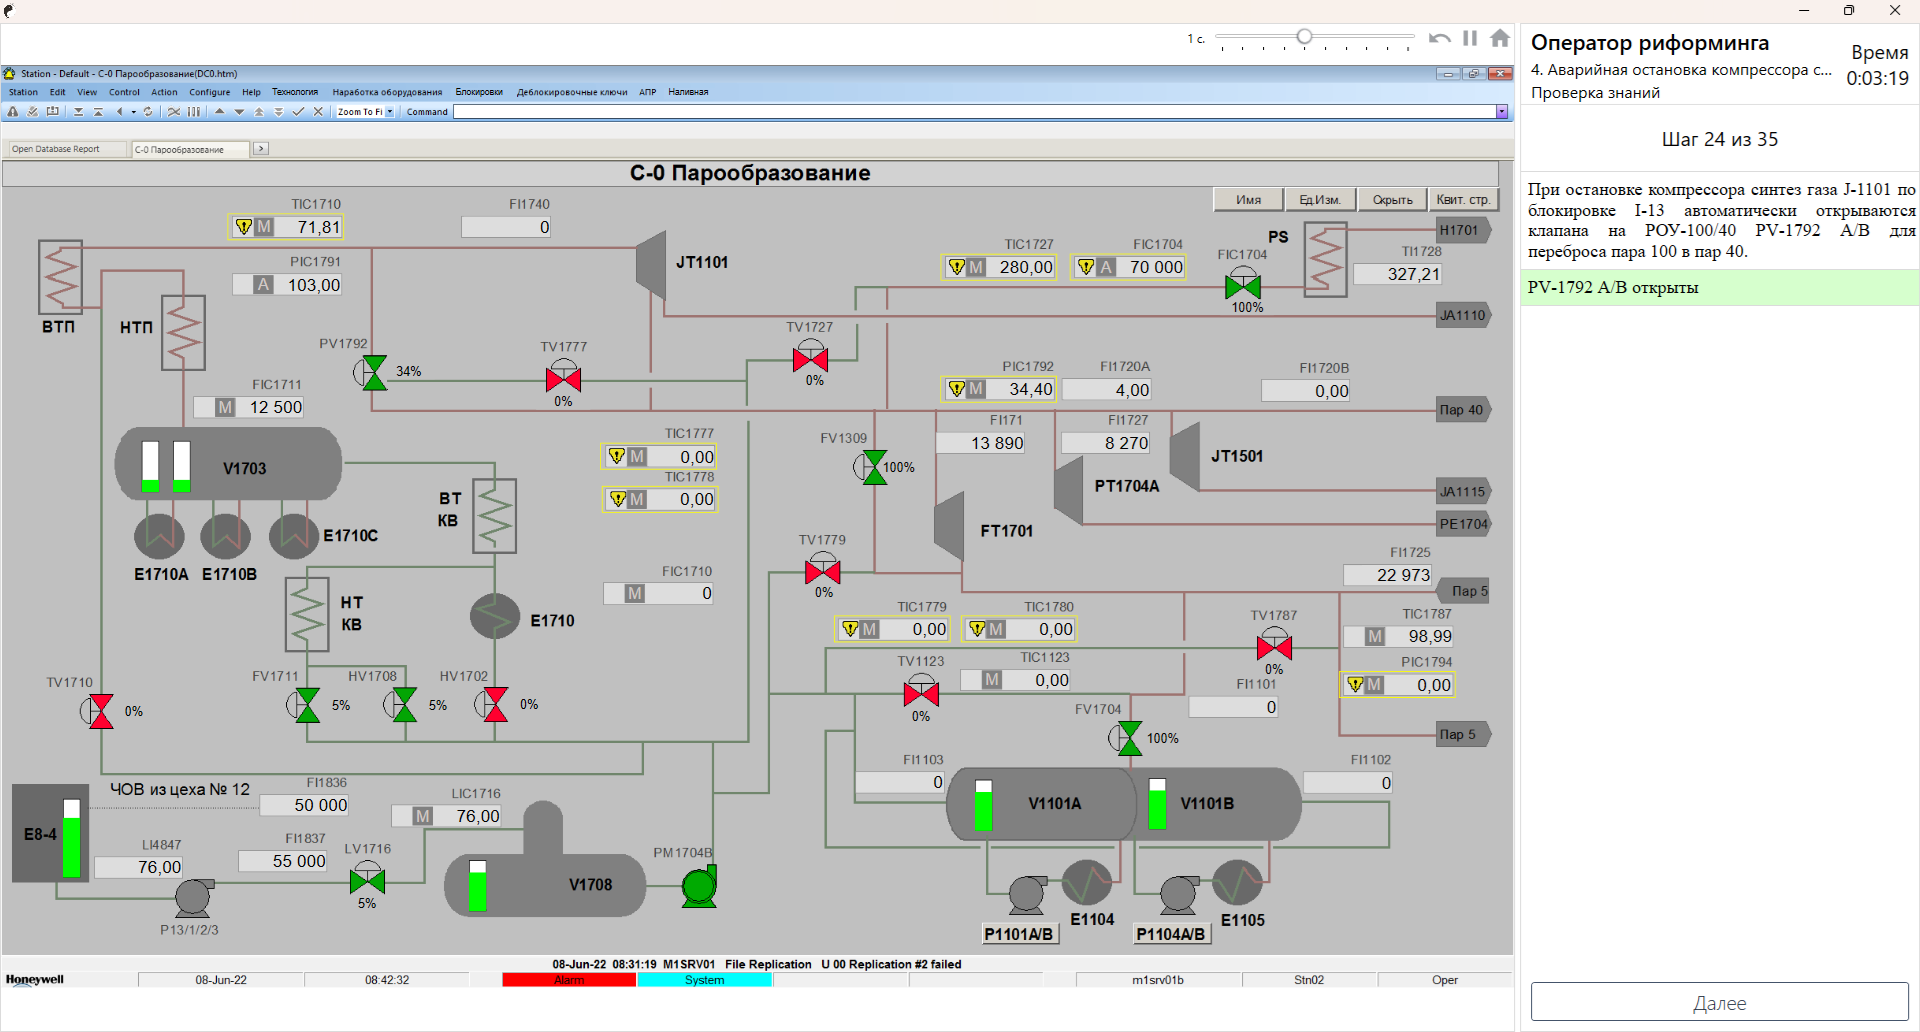Click the Скрыть button
The width and height of the screenshot is (1920, 1032).
(1392, 199)
